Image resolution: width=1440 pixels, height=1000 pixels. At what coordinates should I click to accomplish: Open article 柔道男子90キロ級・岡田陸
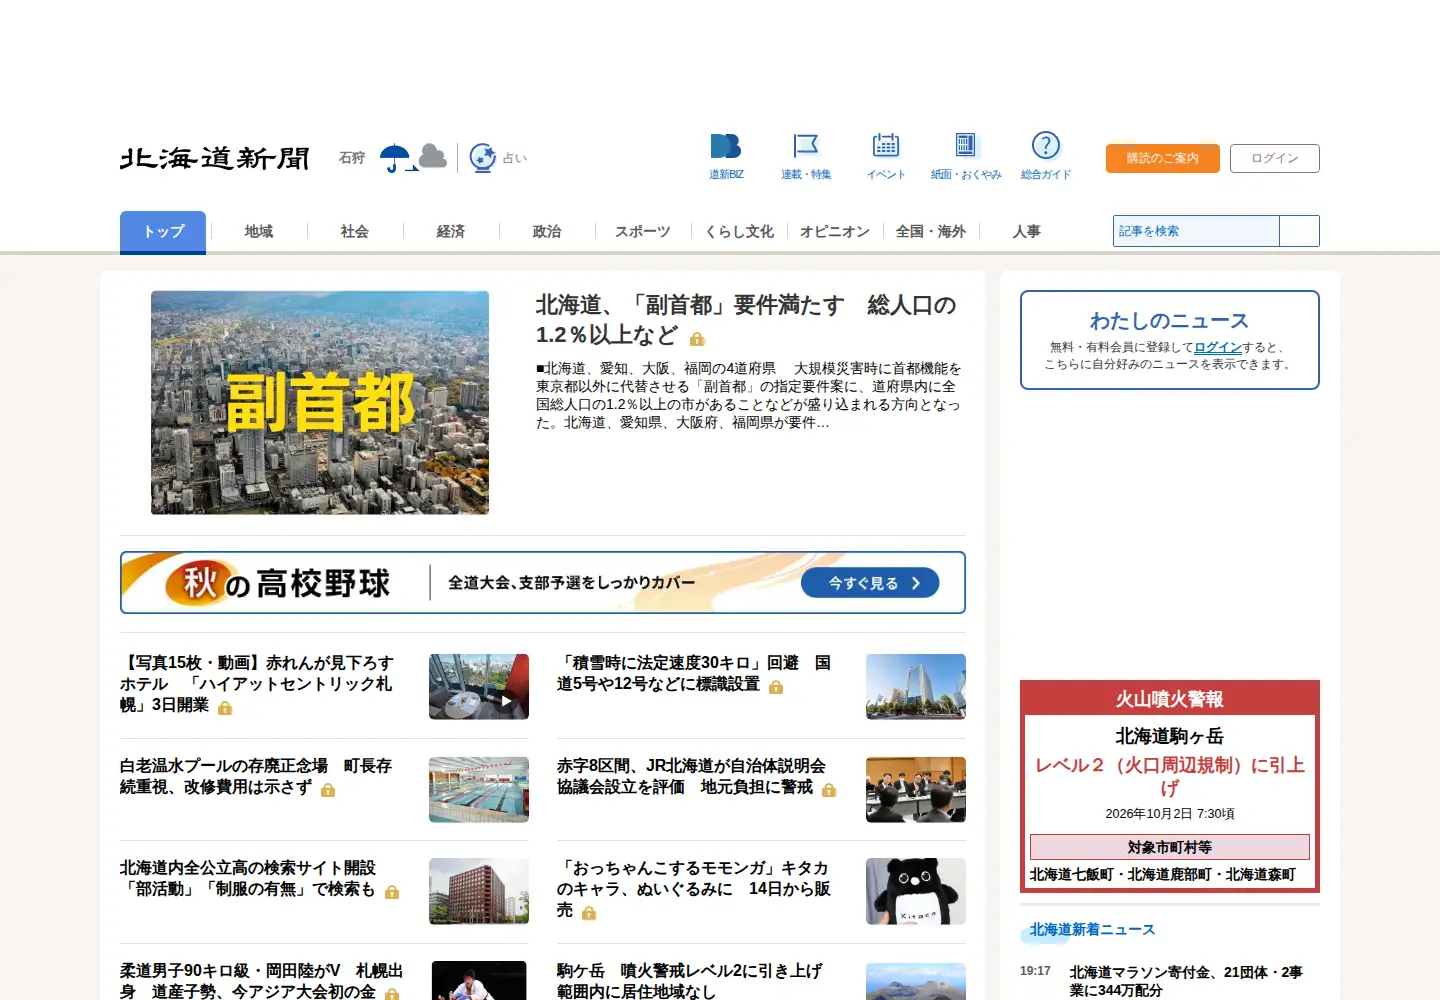(262, 981)
